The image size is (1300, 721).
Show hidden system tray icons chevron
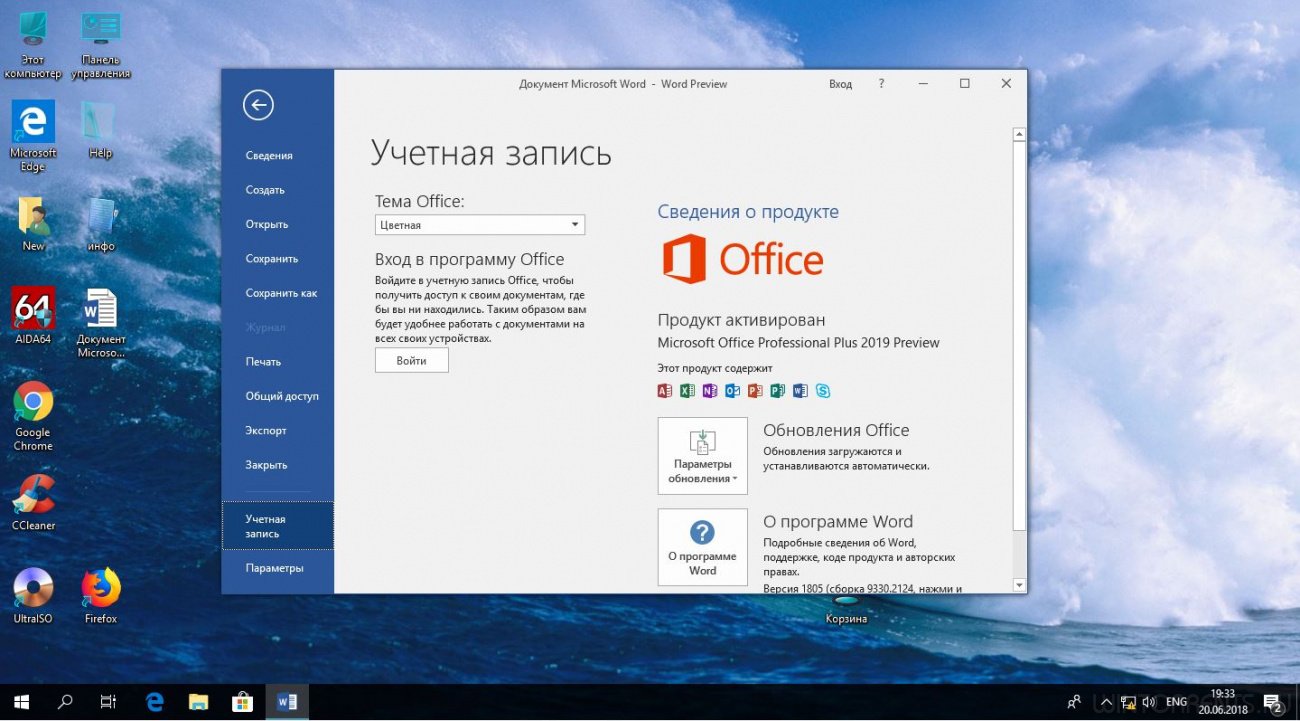[x=1108, y=702]
